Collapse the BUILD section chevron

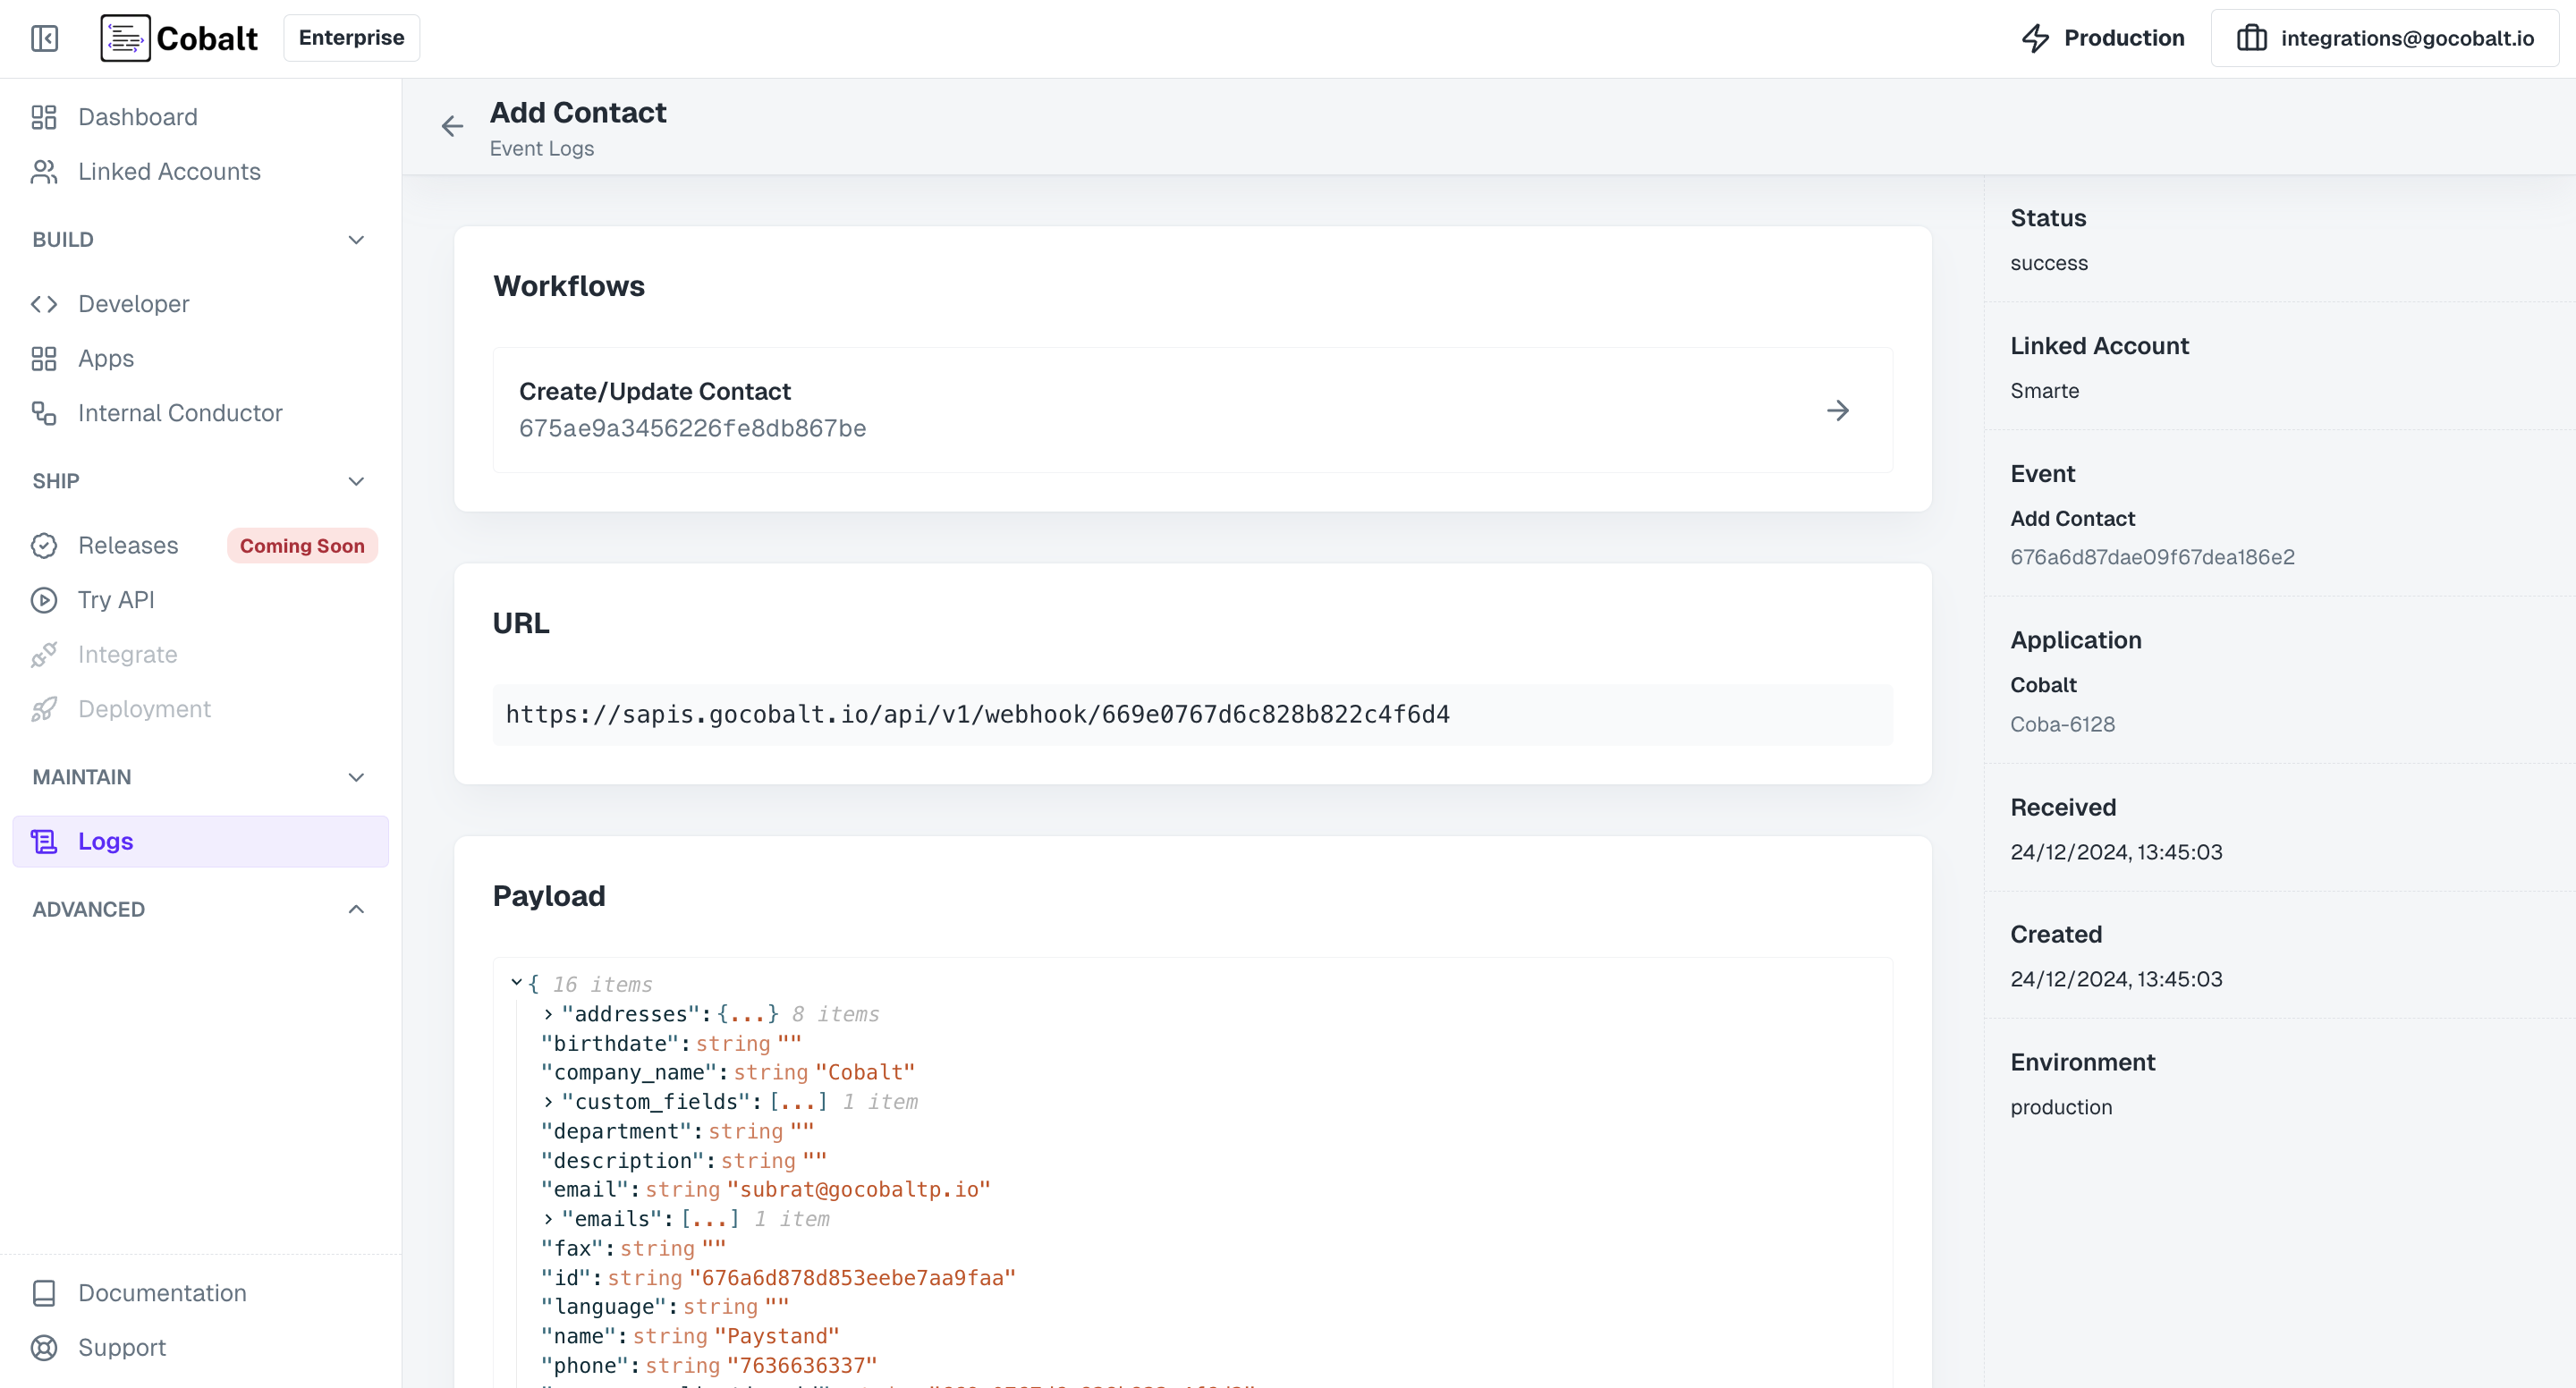tap(356, 240)
